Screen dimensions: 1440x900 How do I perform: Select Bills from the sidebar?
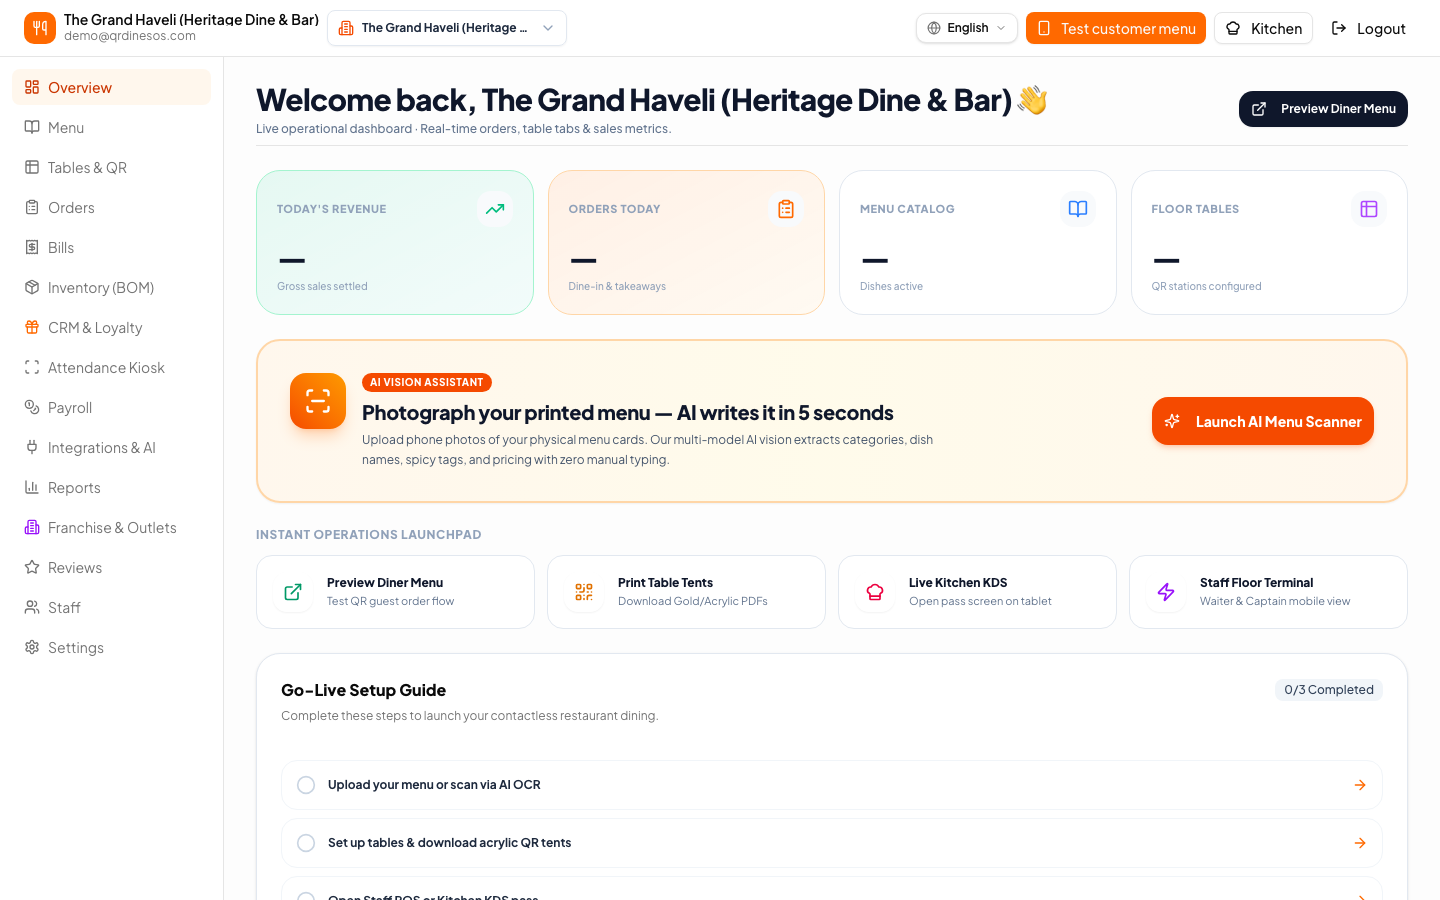pos(111,247)
